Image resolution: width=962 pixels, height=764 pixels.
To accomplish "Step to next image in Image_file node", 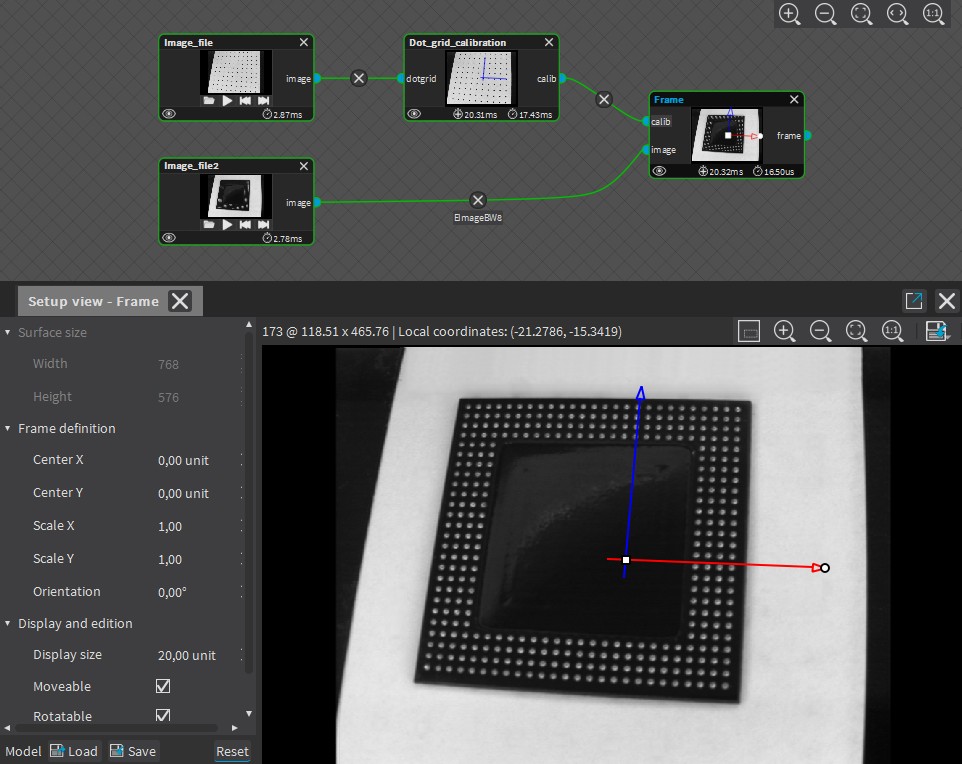I will 263,101.
